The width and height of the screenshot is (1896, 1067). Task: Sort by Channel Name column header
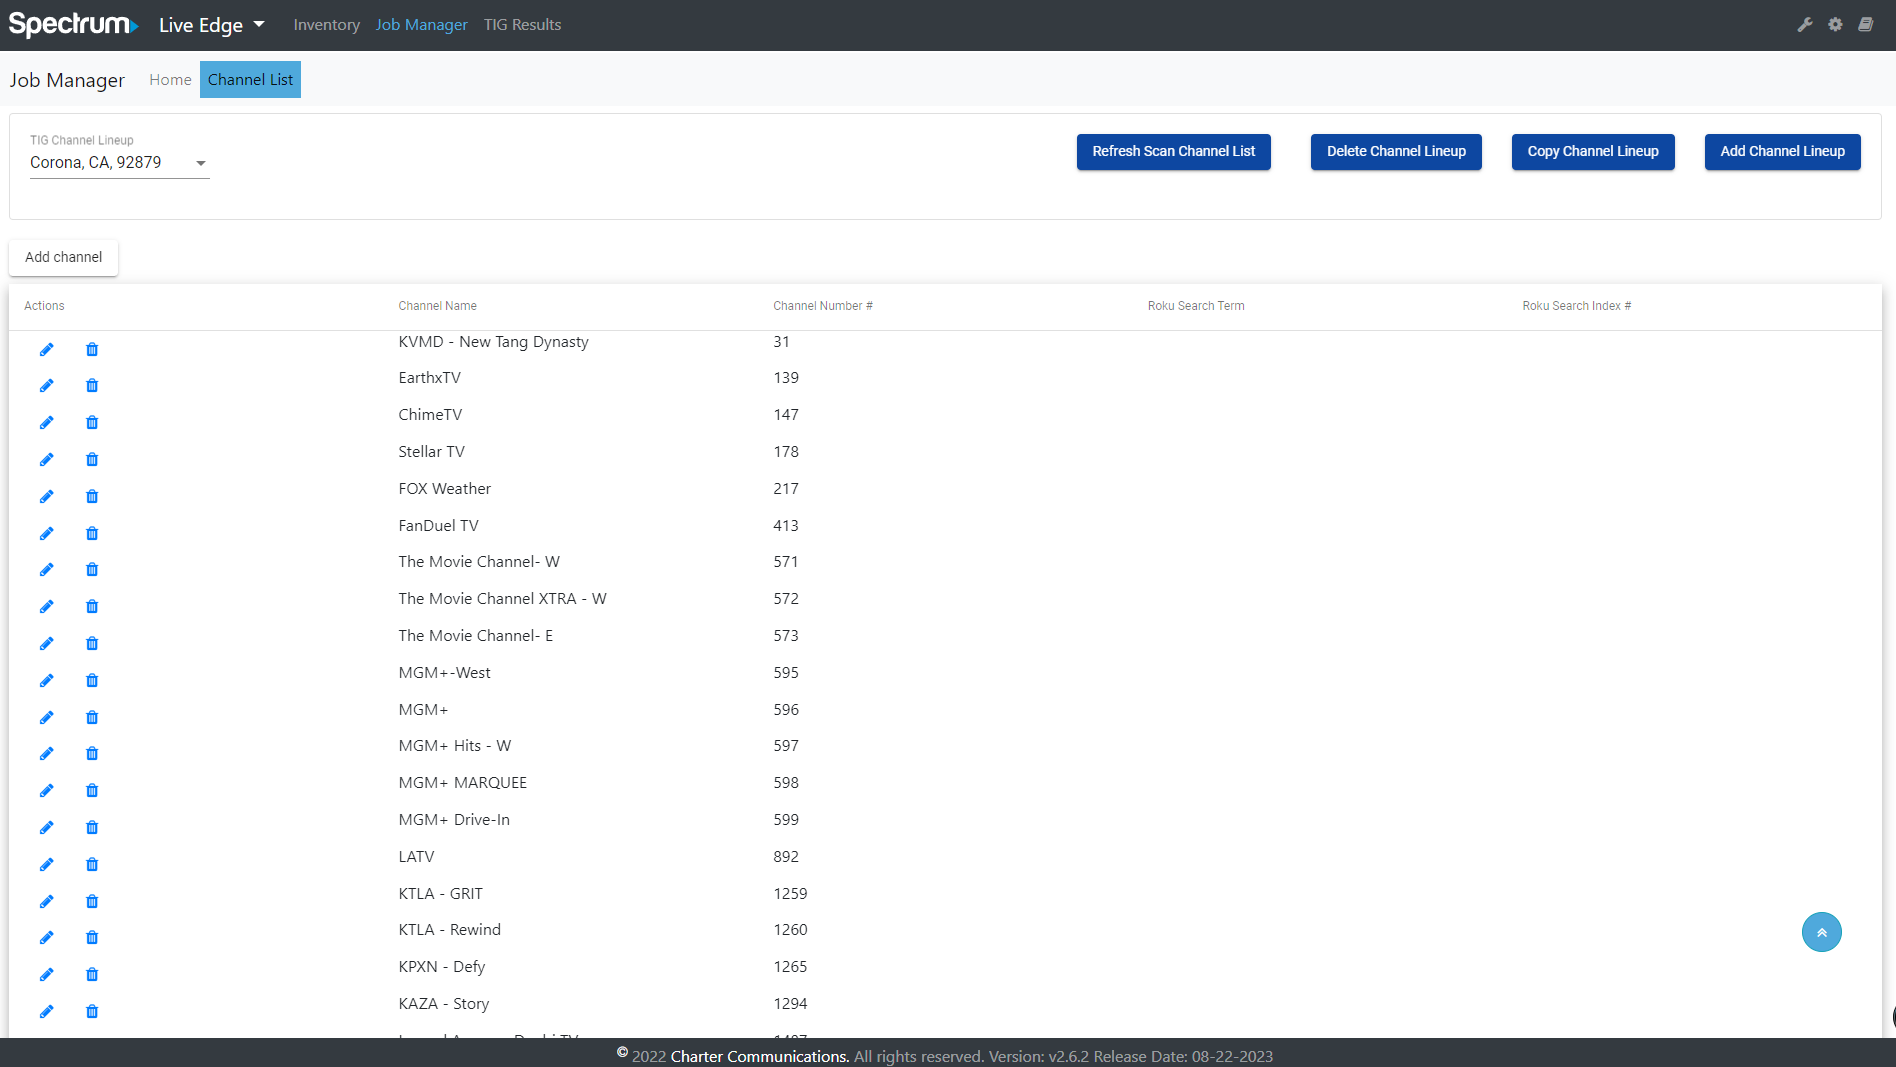(438, 306)
